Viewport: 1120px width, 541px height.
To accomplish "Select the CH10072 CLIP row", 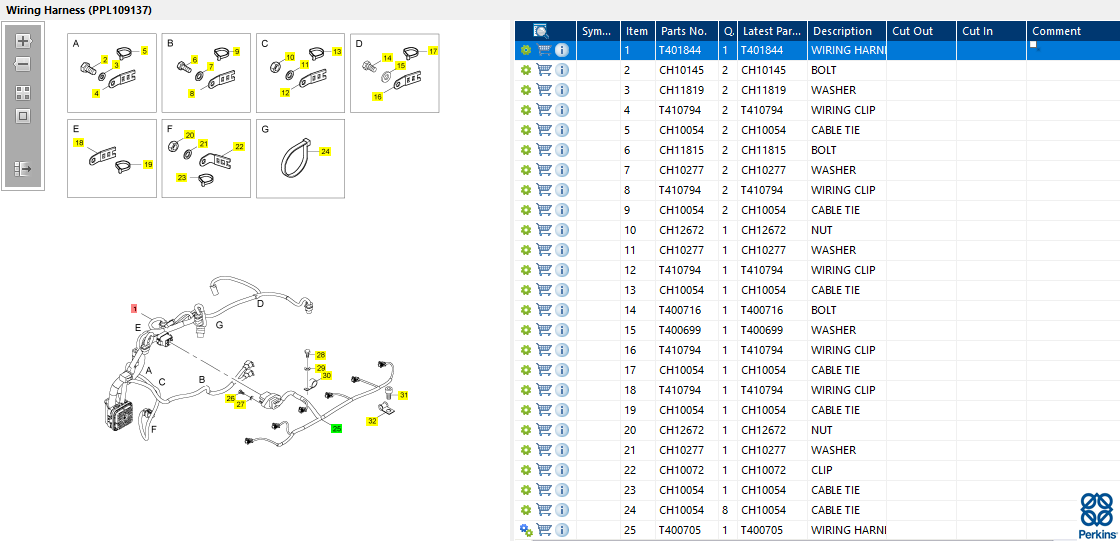I will [x=817, y=470].
